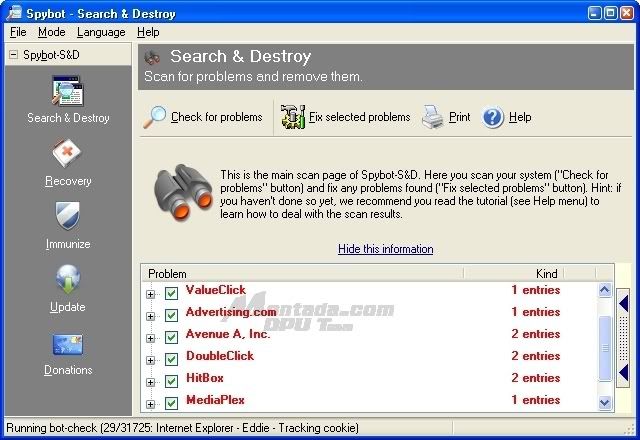Open the Mode menu

[51, 32]
